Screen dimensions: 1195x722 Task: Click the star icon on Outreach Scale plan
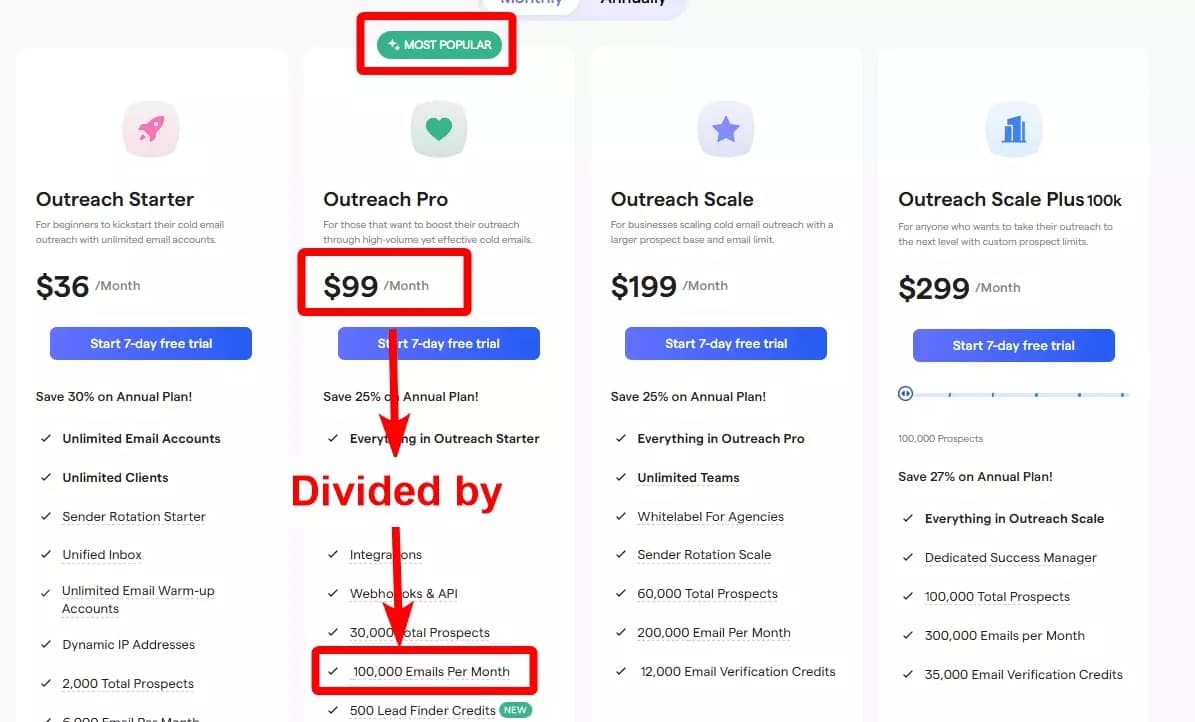tap(725, 129)
